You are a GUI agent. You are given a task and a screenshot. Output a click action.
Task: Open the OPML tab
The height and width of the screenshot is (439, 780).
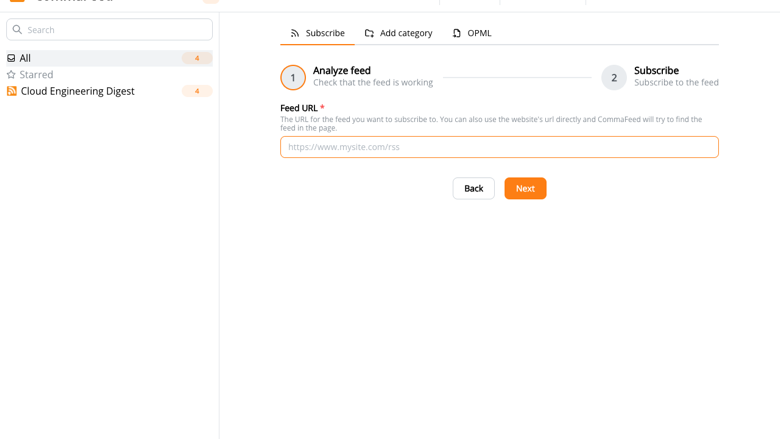[x=472, y=33]
